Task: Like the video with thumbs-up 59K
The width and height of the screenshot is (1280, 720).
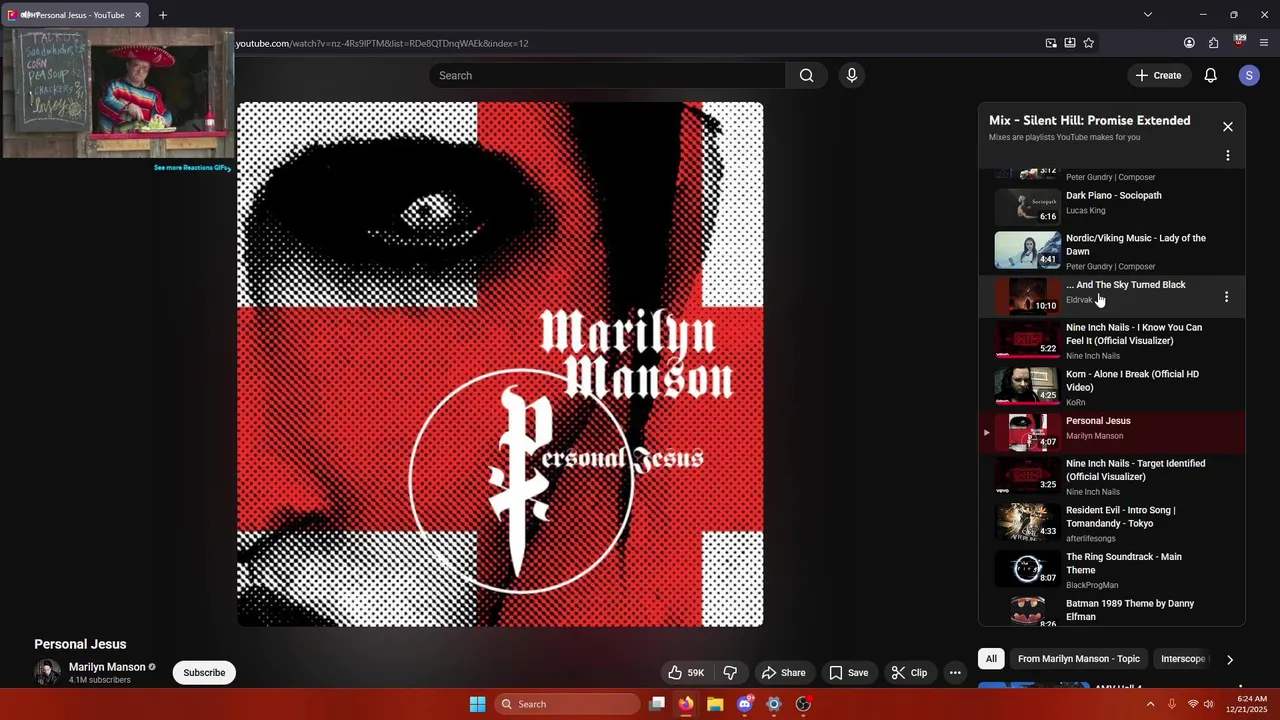Action: 686,673
